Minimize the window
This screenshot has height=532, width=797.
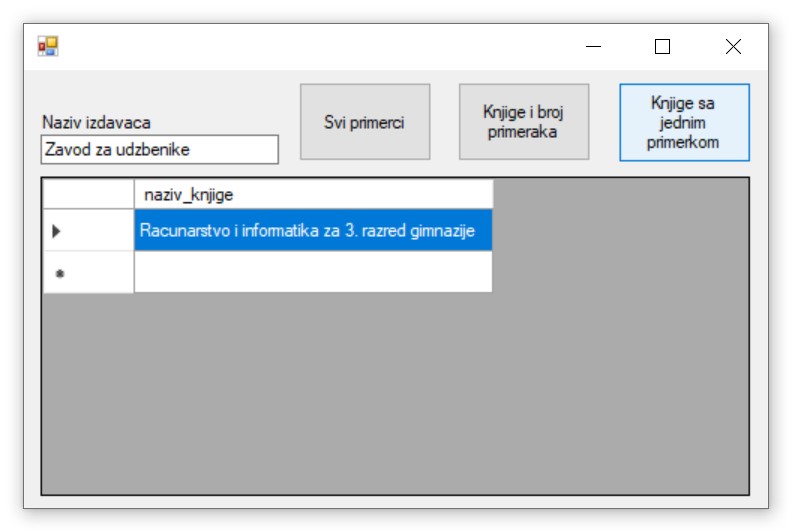click(x=594, y=46)
